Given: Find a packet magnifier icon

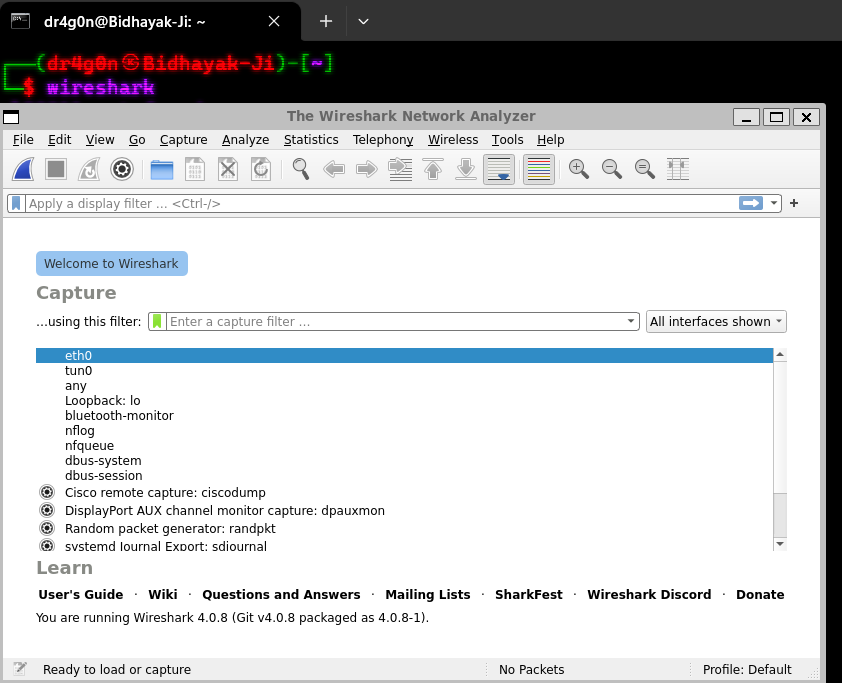Looking at the screenshot, I should tap(301, 170).
